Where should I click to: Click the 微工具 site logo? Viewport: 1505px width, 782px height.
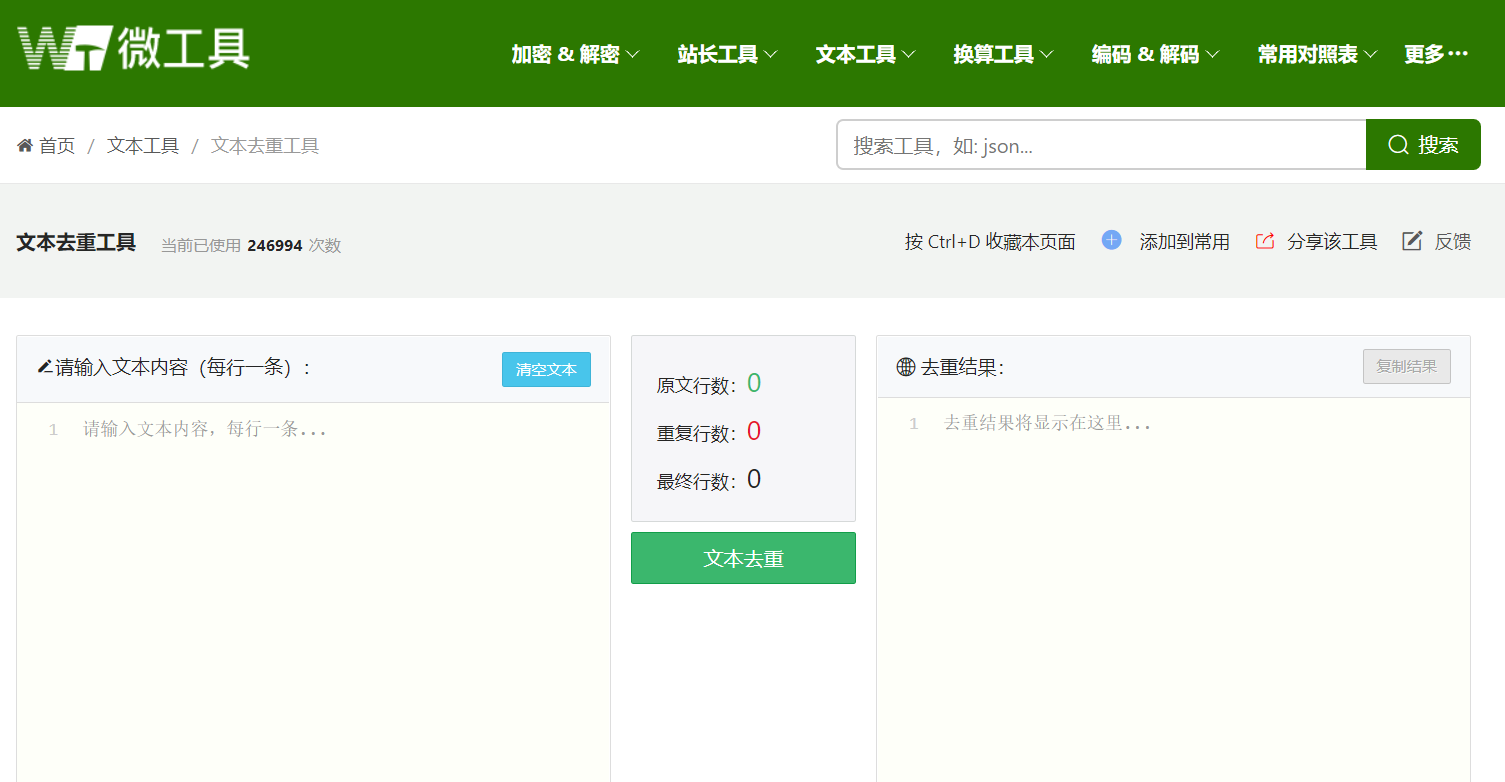[x=133, y=47]
